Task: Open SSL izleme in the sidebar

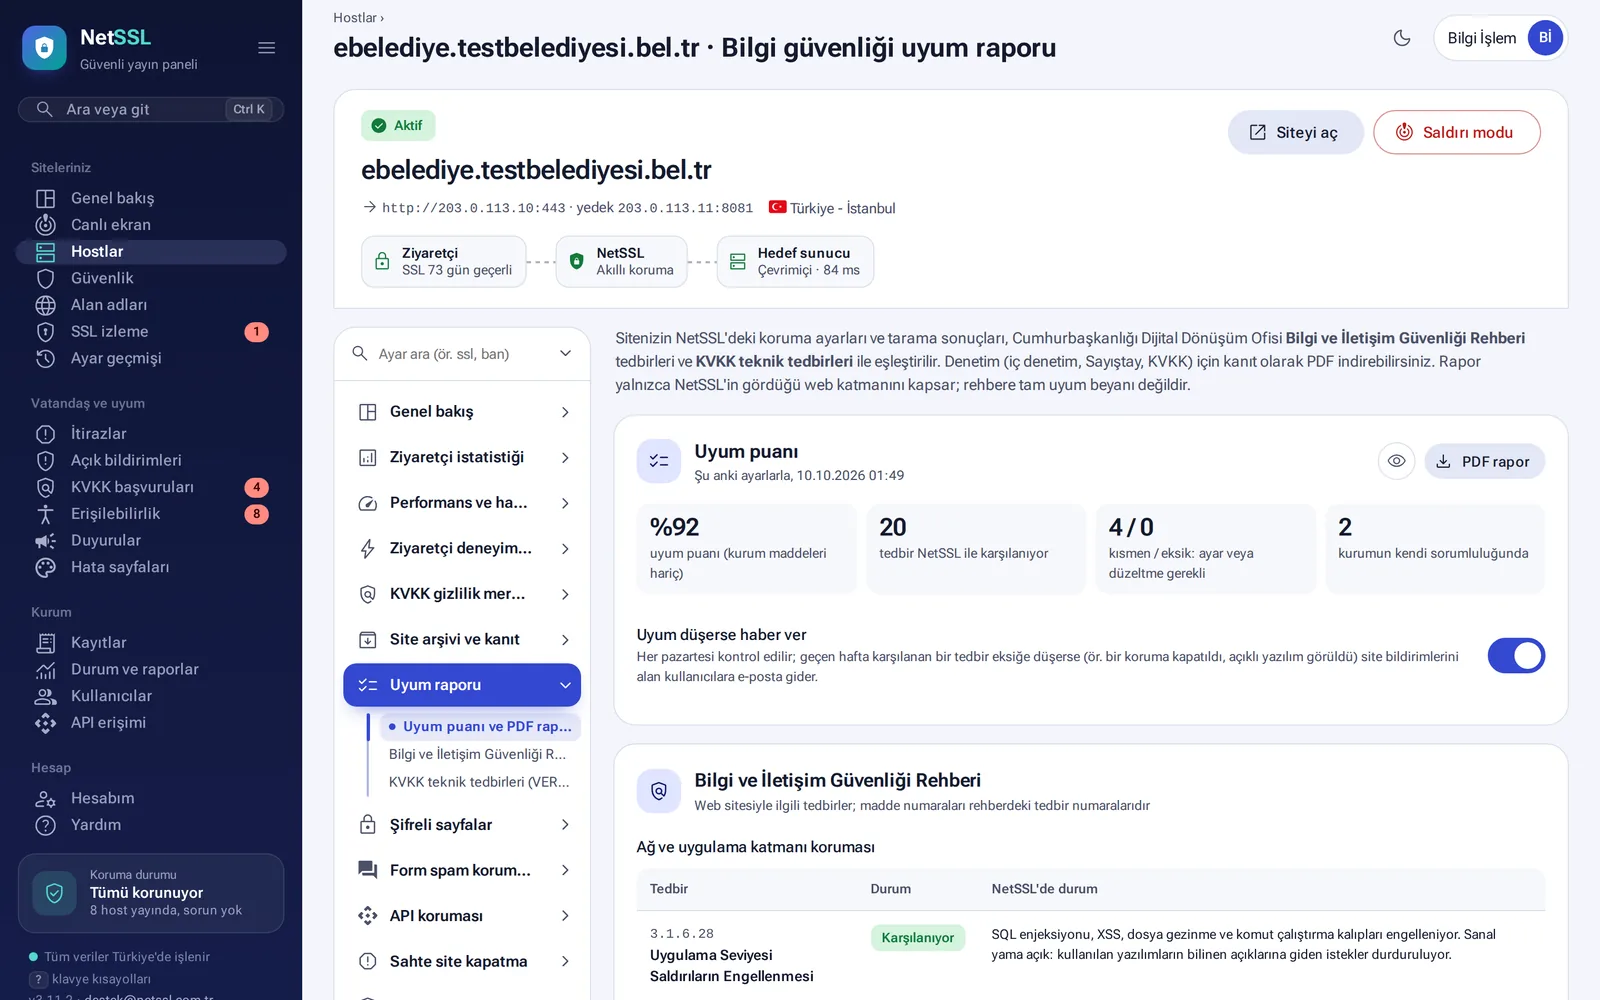Action: [x=151, y=332]
